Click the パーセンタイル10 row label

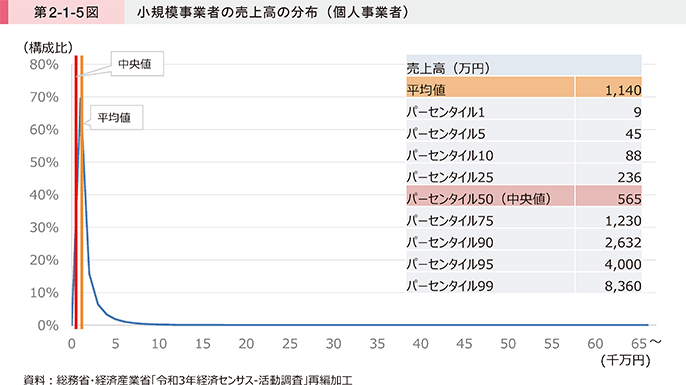pos(450,156)
